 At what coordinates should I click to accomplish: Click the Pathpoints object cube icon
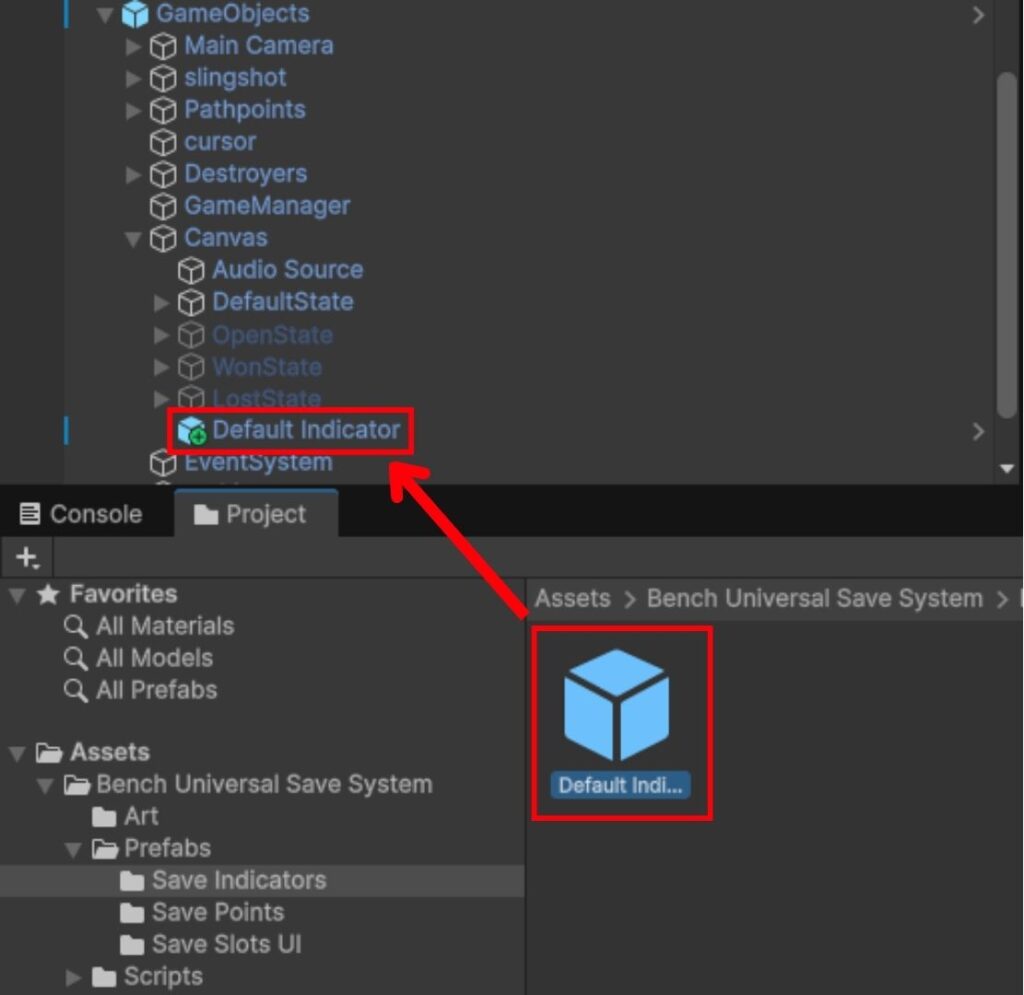pos(163,110)
